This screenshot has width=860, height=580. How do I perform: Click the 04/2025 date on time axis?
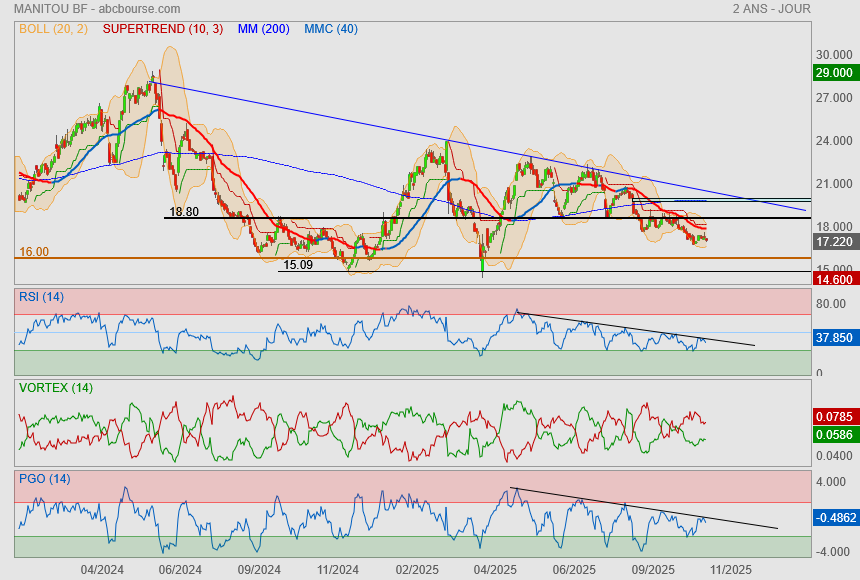[495, 569]
